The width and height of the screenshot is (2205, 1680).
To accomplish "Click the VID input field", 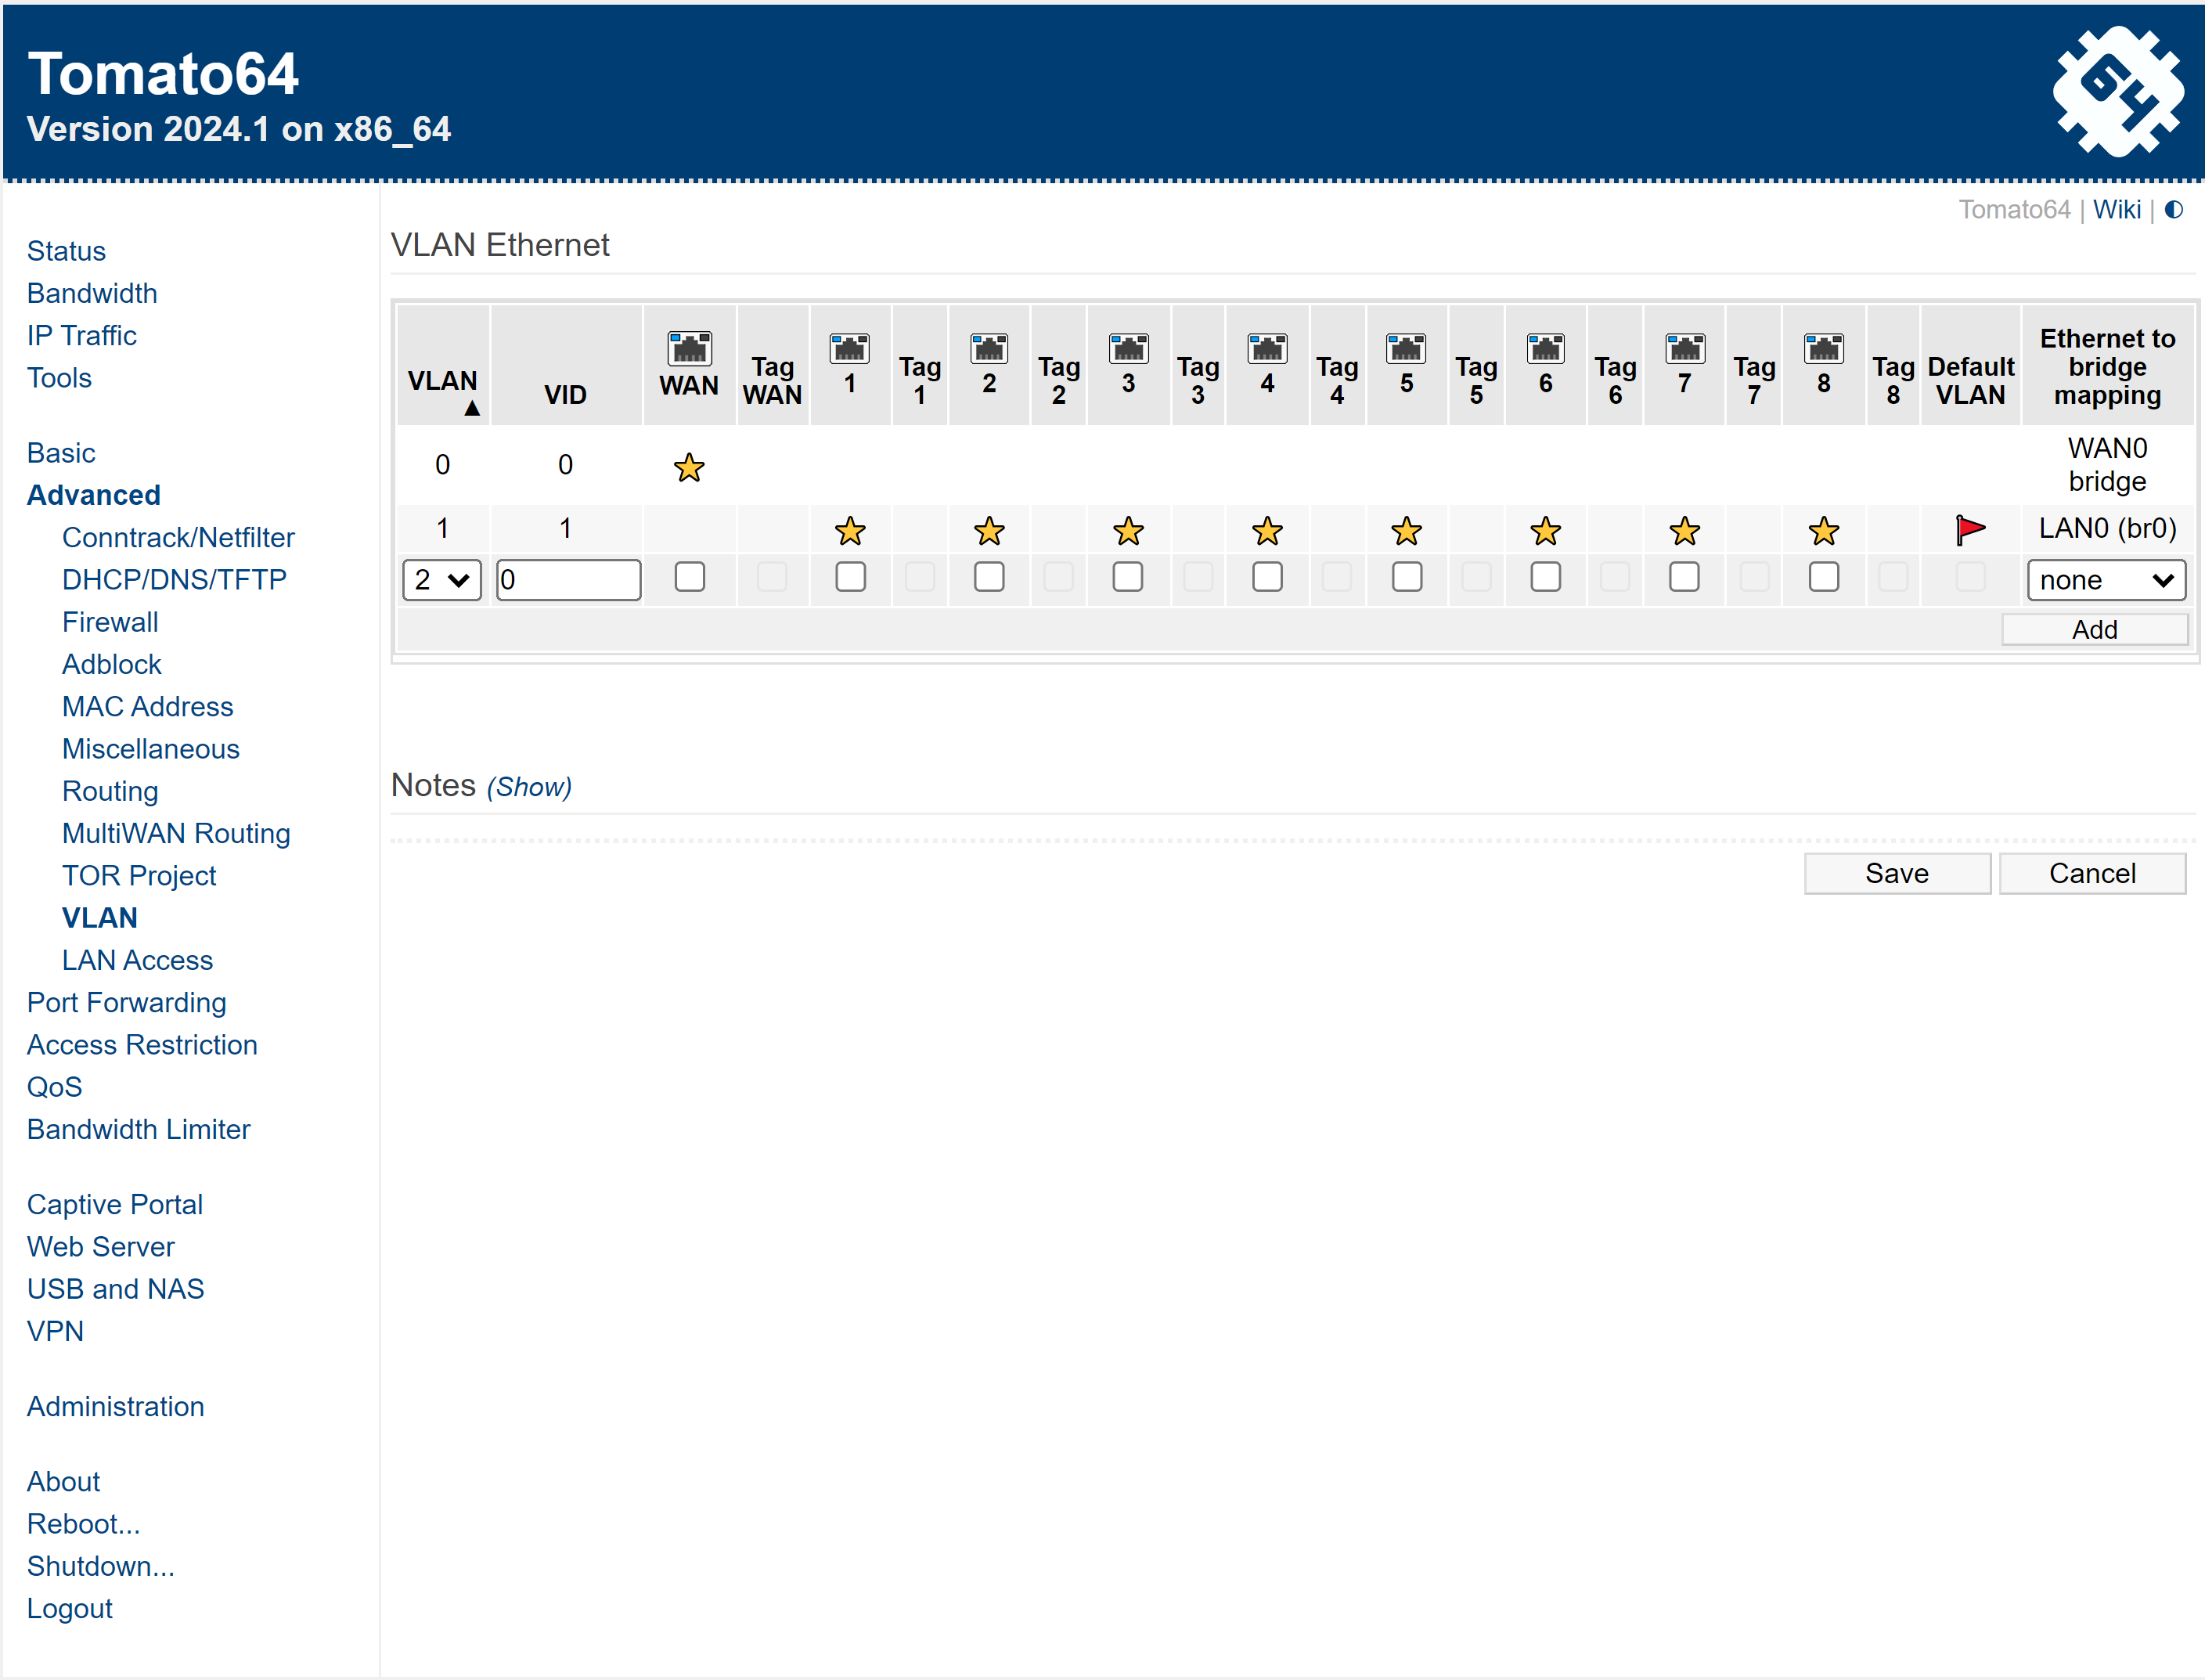I will (x=568, y=580).
